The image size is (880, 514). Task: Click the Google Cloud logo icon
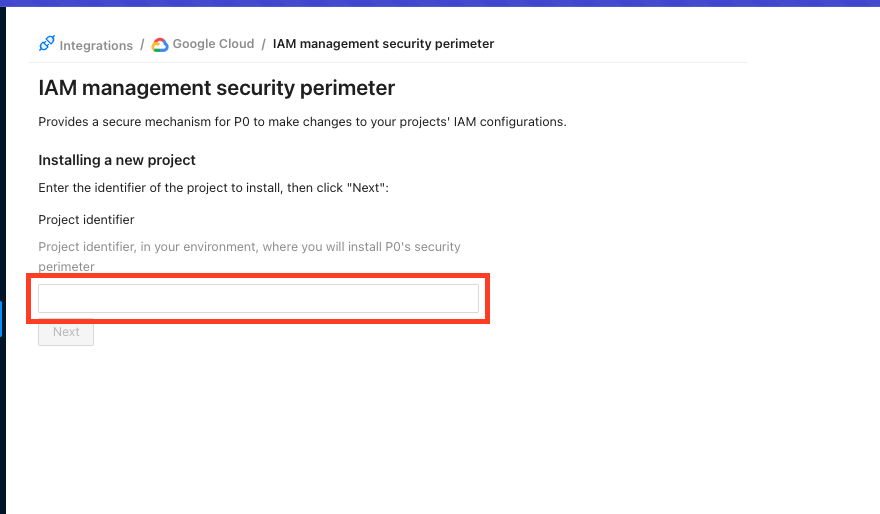click(x=160, y=44)
